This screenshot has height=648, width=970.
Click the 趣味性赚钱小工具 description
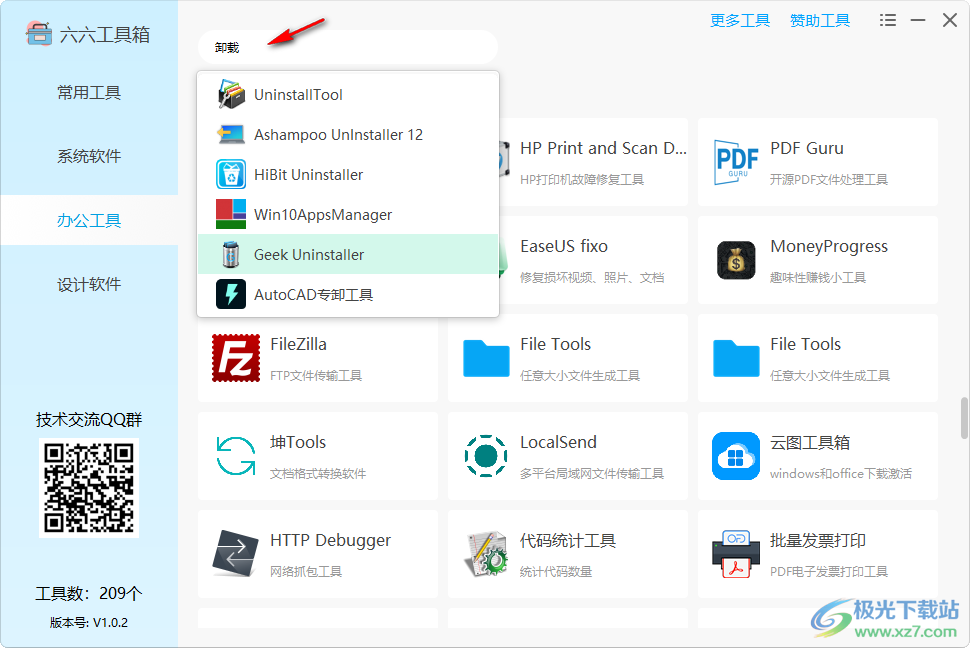click(x=818, y=277)
